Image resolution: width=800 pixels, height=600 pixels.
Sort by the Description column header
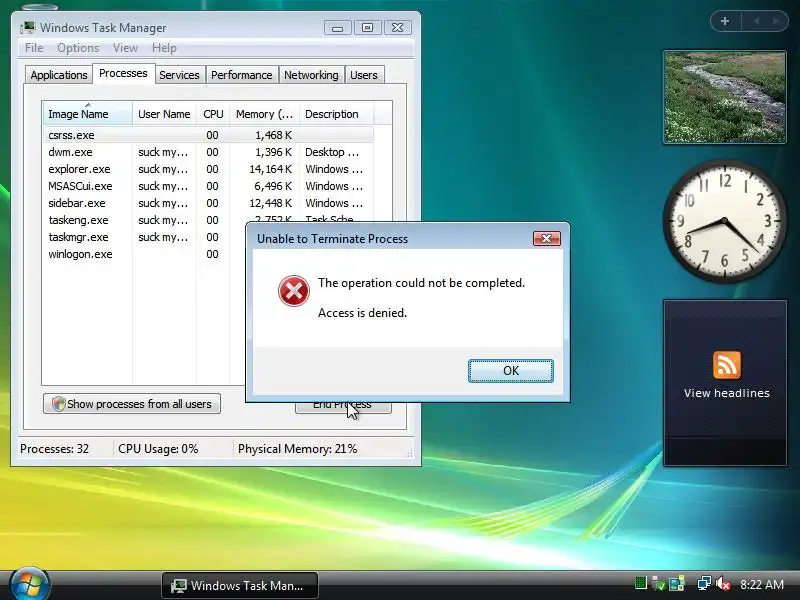click(x=336, y=114)
